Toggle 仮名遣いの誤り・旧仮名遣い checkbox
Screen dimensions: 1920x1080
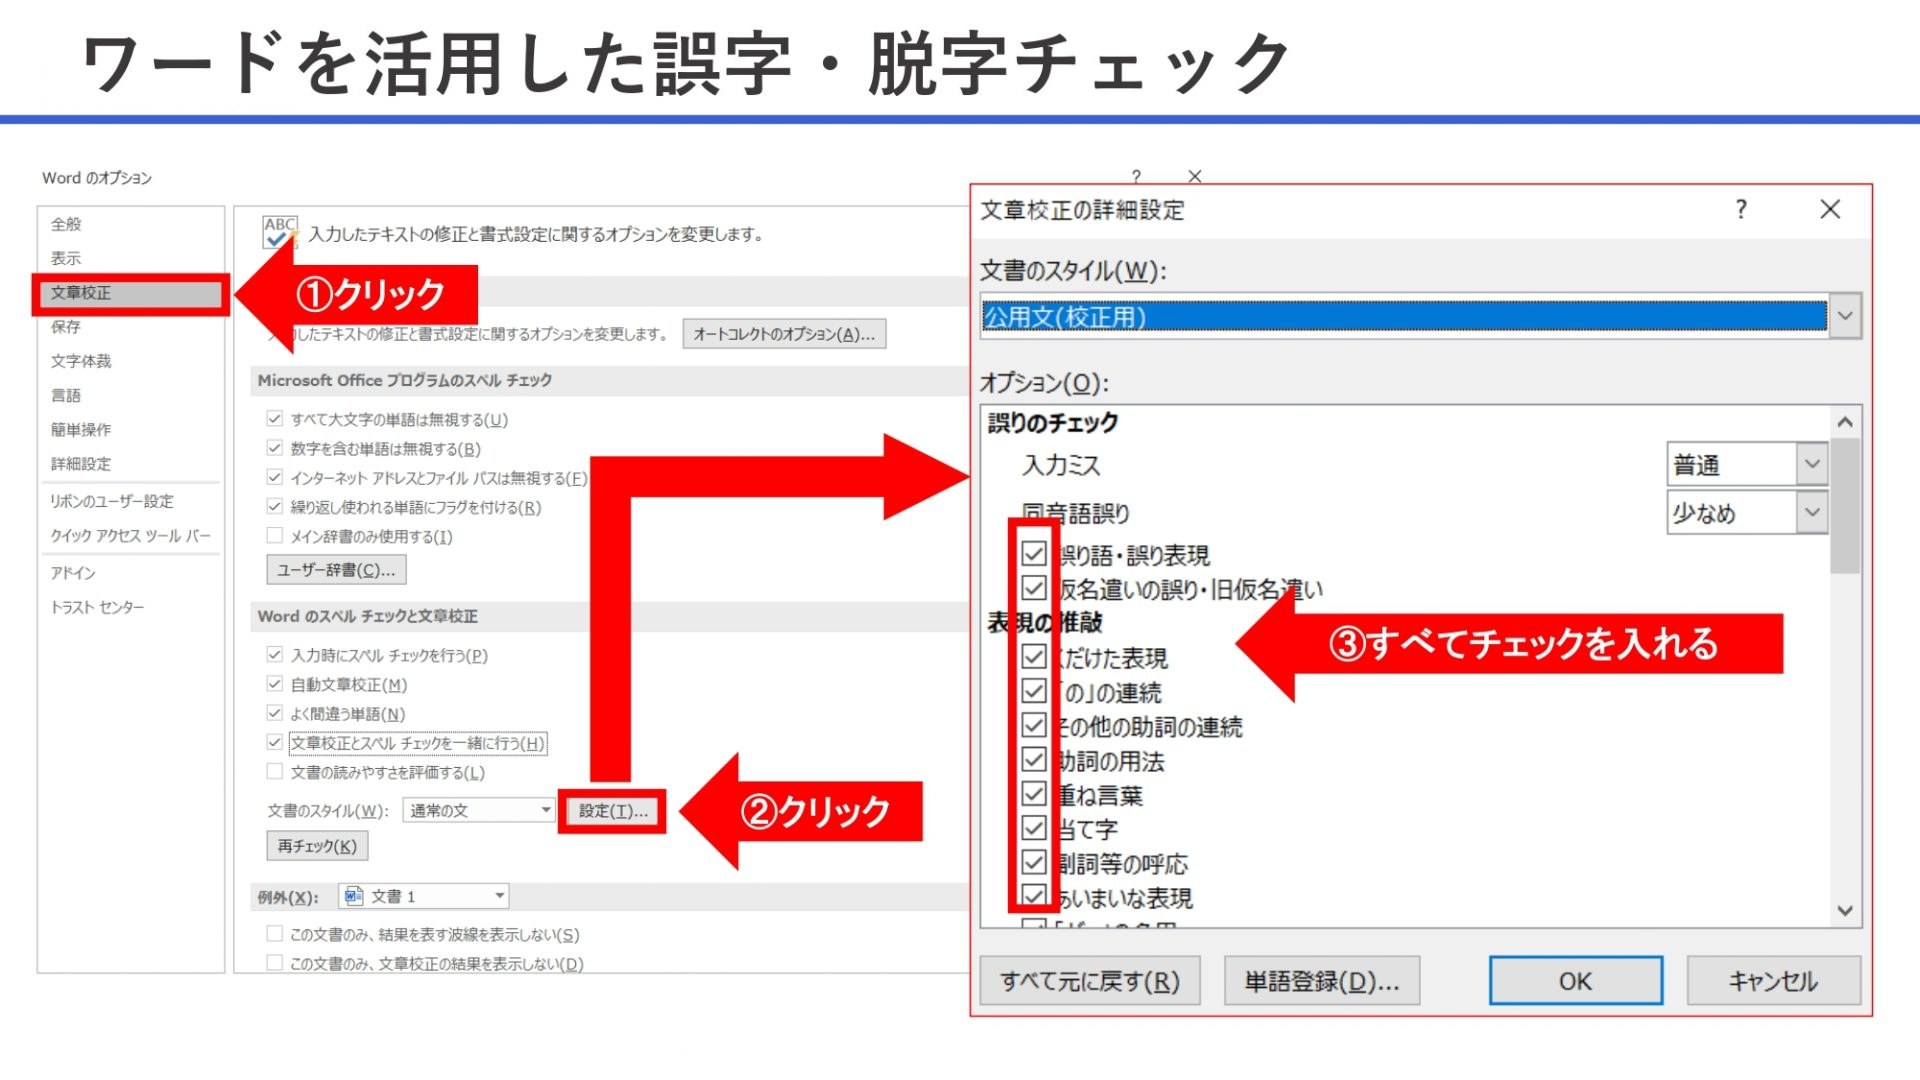click(1034, 588)
